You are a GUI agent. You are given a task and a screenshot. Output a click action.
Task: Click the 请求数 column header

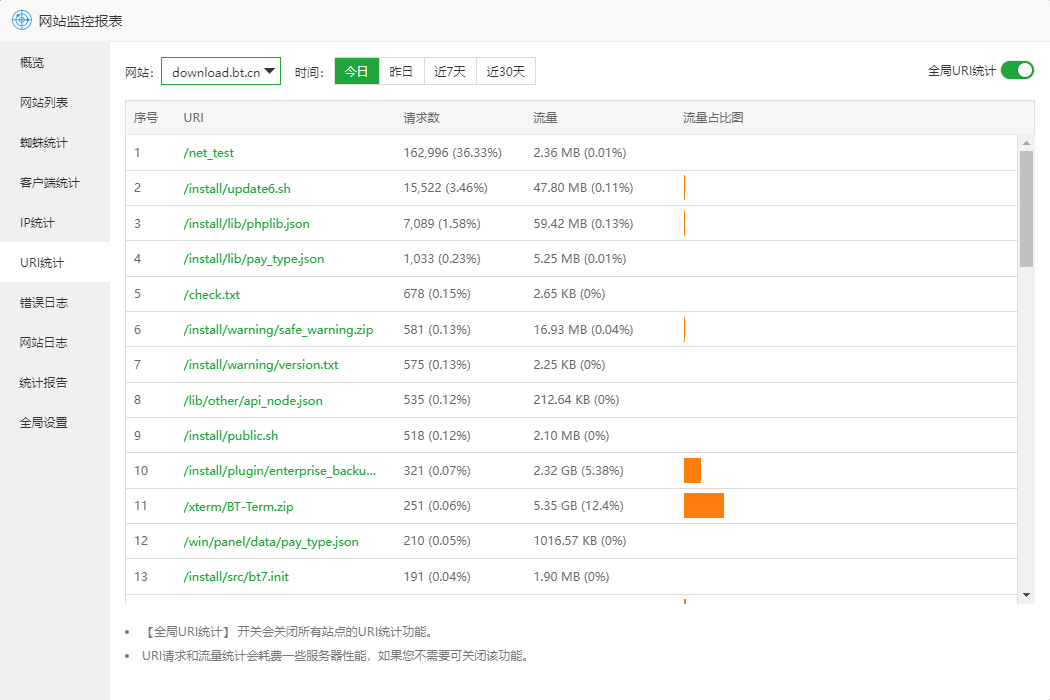(421, 118)
